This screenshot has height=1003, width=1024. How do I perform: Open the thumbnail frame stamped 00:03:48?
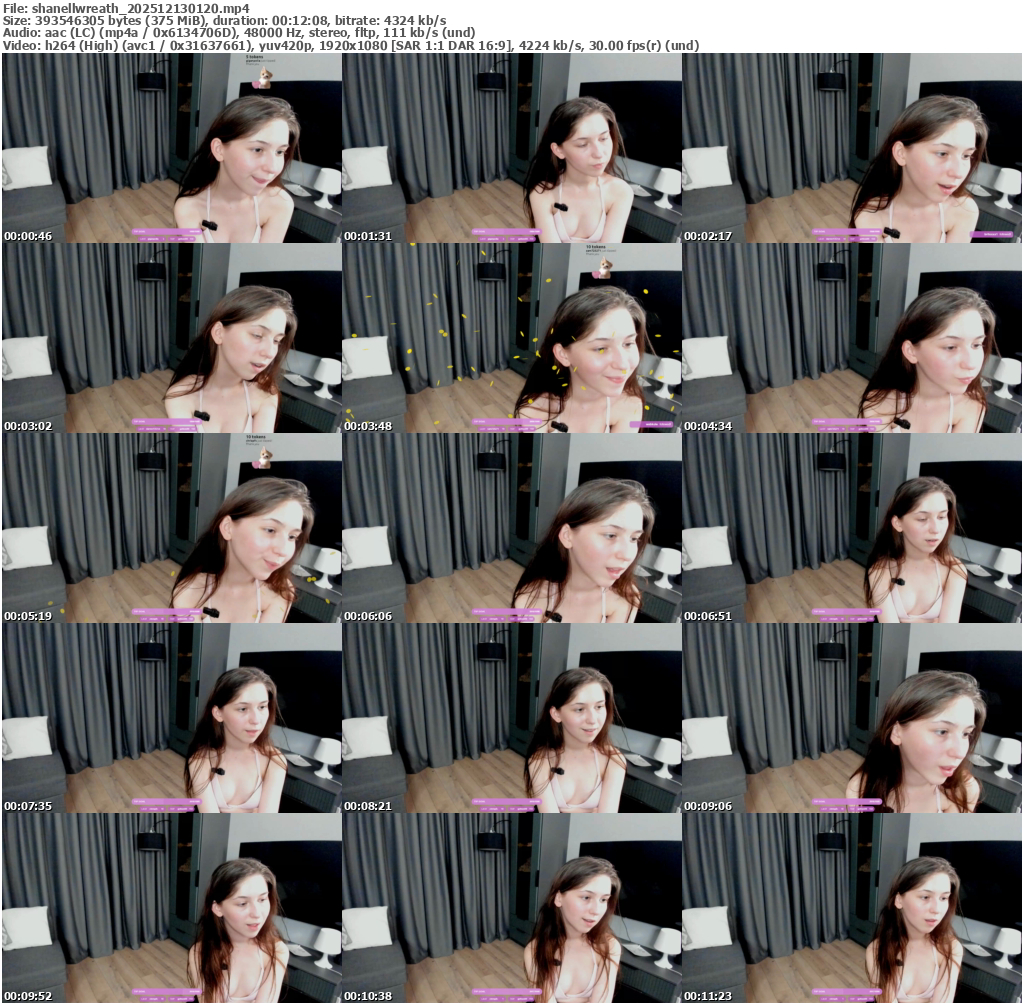(x=511, y=338)
